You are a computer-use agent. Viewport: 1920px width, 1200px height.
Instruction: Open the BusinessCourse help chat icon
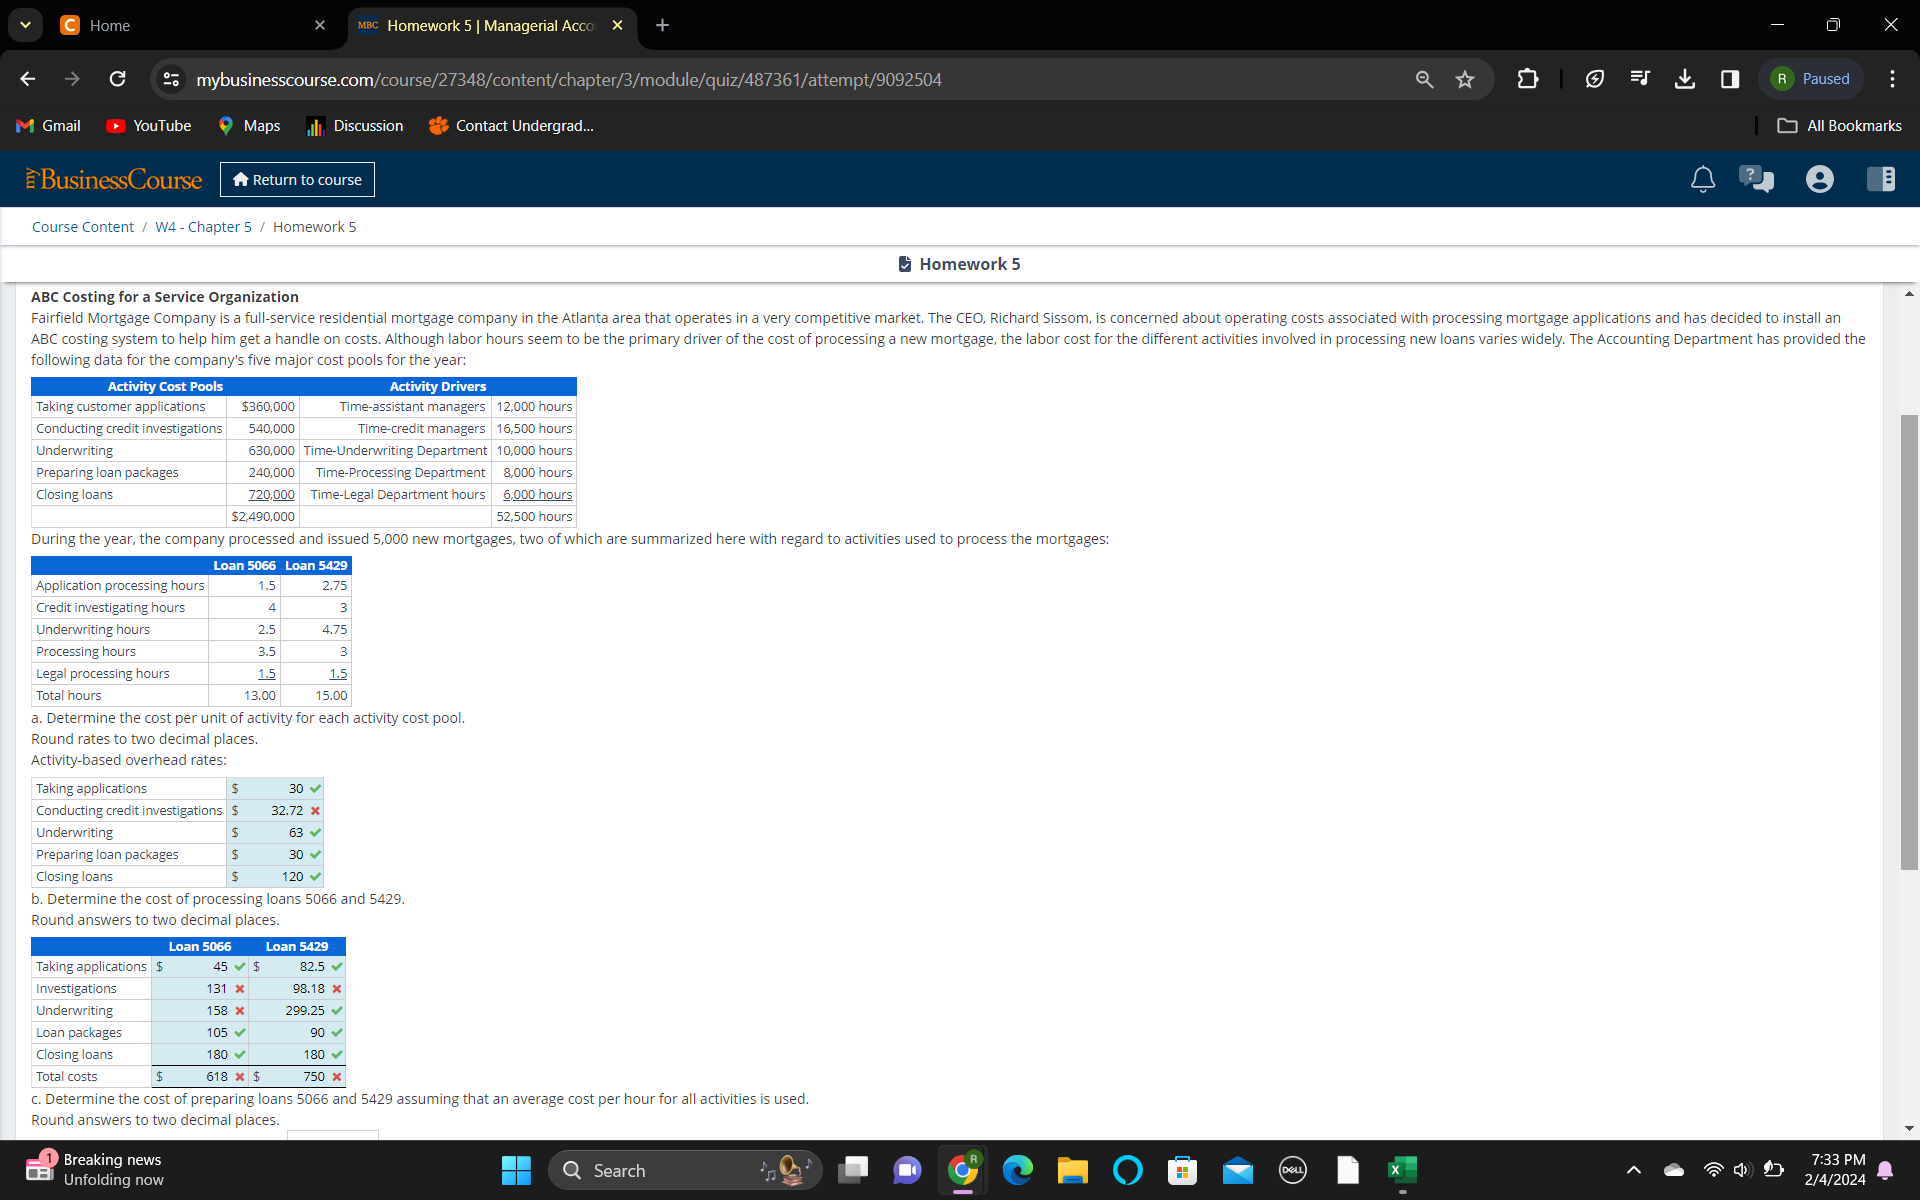[x=1757, y=179]
